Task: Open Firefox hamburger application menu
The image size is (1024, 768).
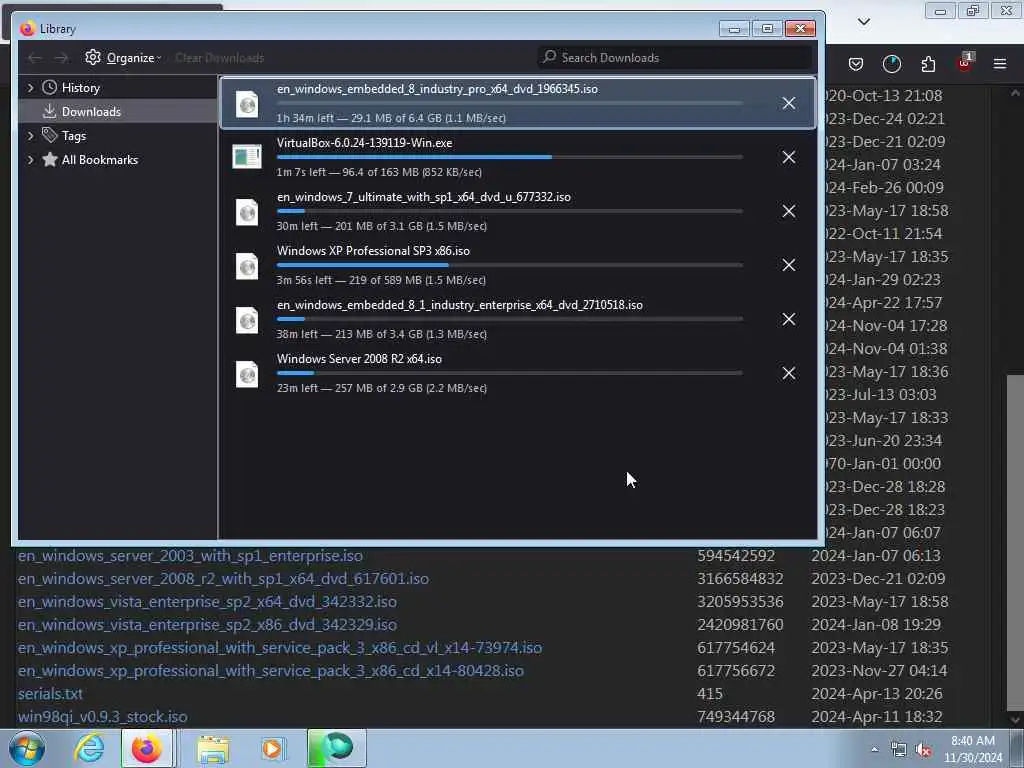Action: (x=1000, y=64)
